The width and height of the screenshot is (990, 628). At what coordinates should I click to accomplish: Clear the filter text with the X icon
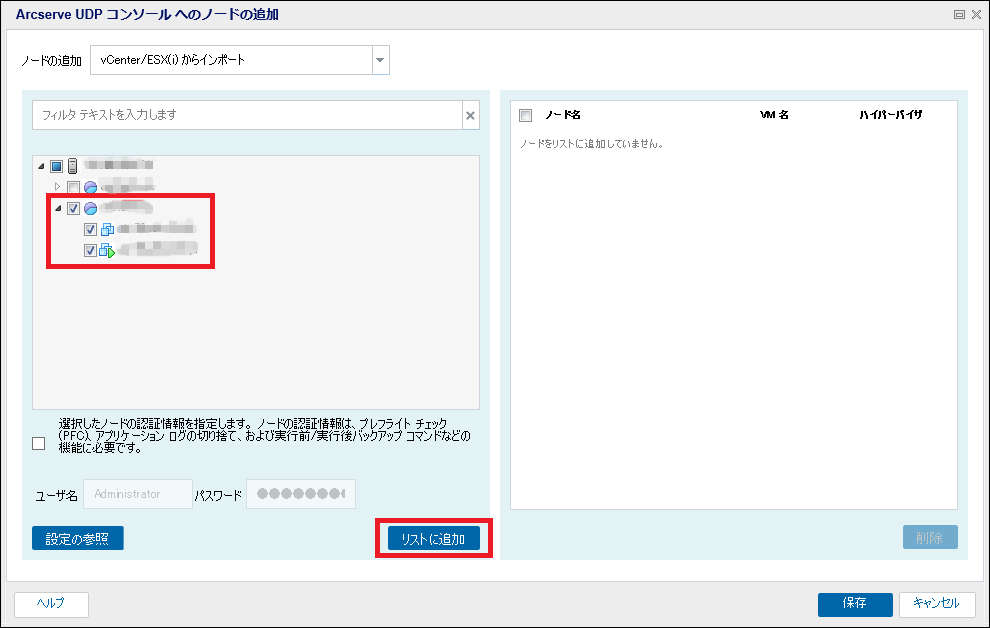point(470,116)
